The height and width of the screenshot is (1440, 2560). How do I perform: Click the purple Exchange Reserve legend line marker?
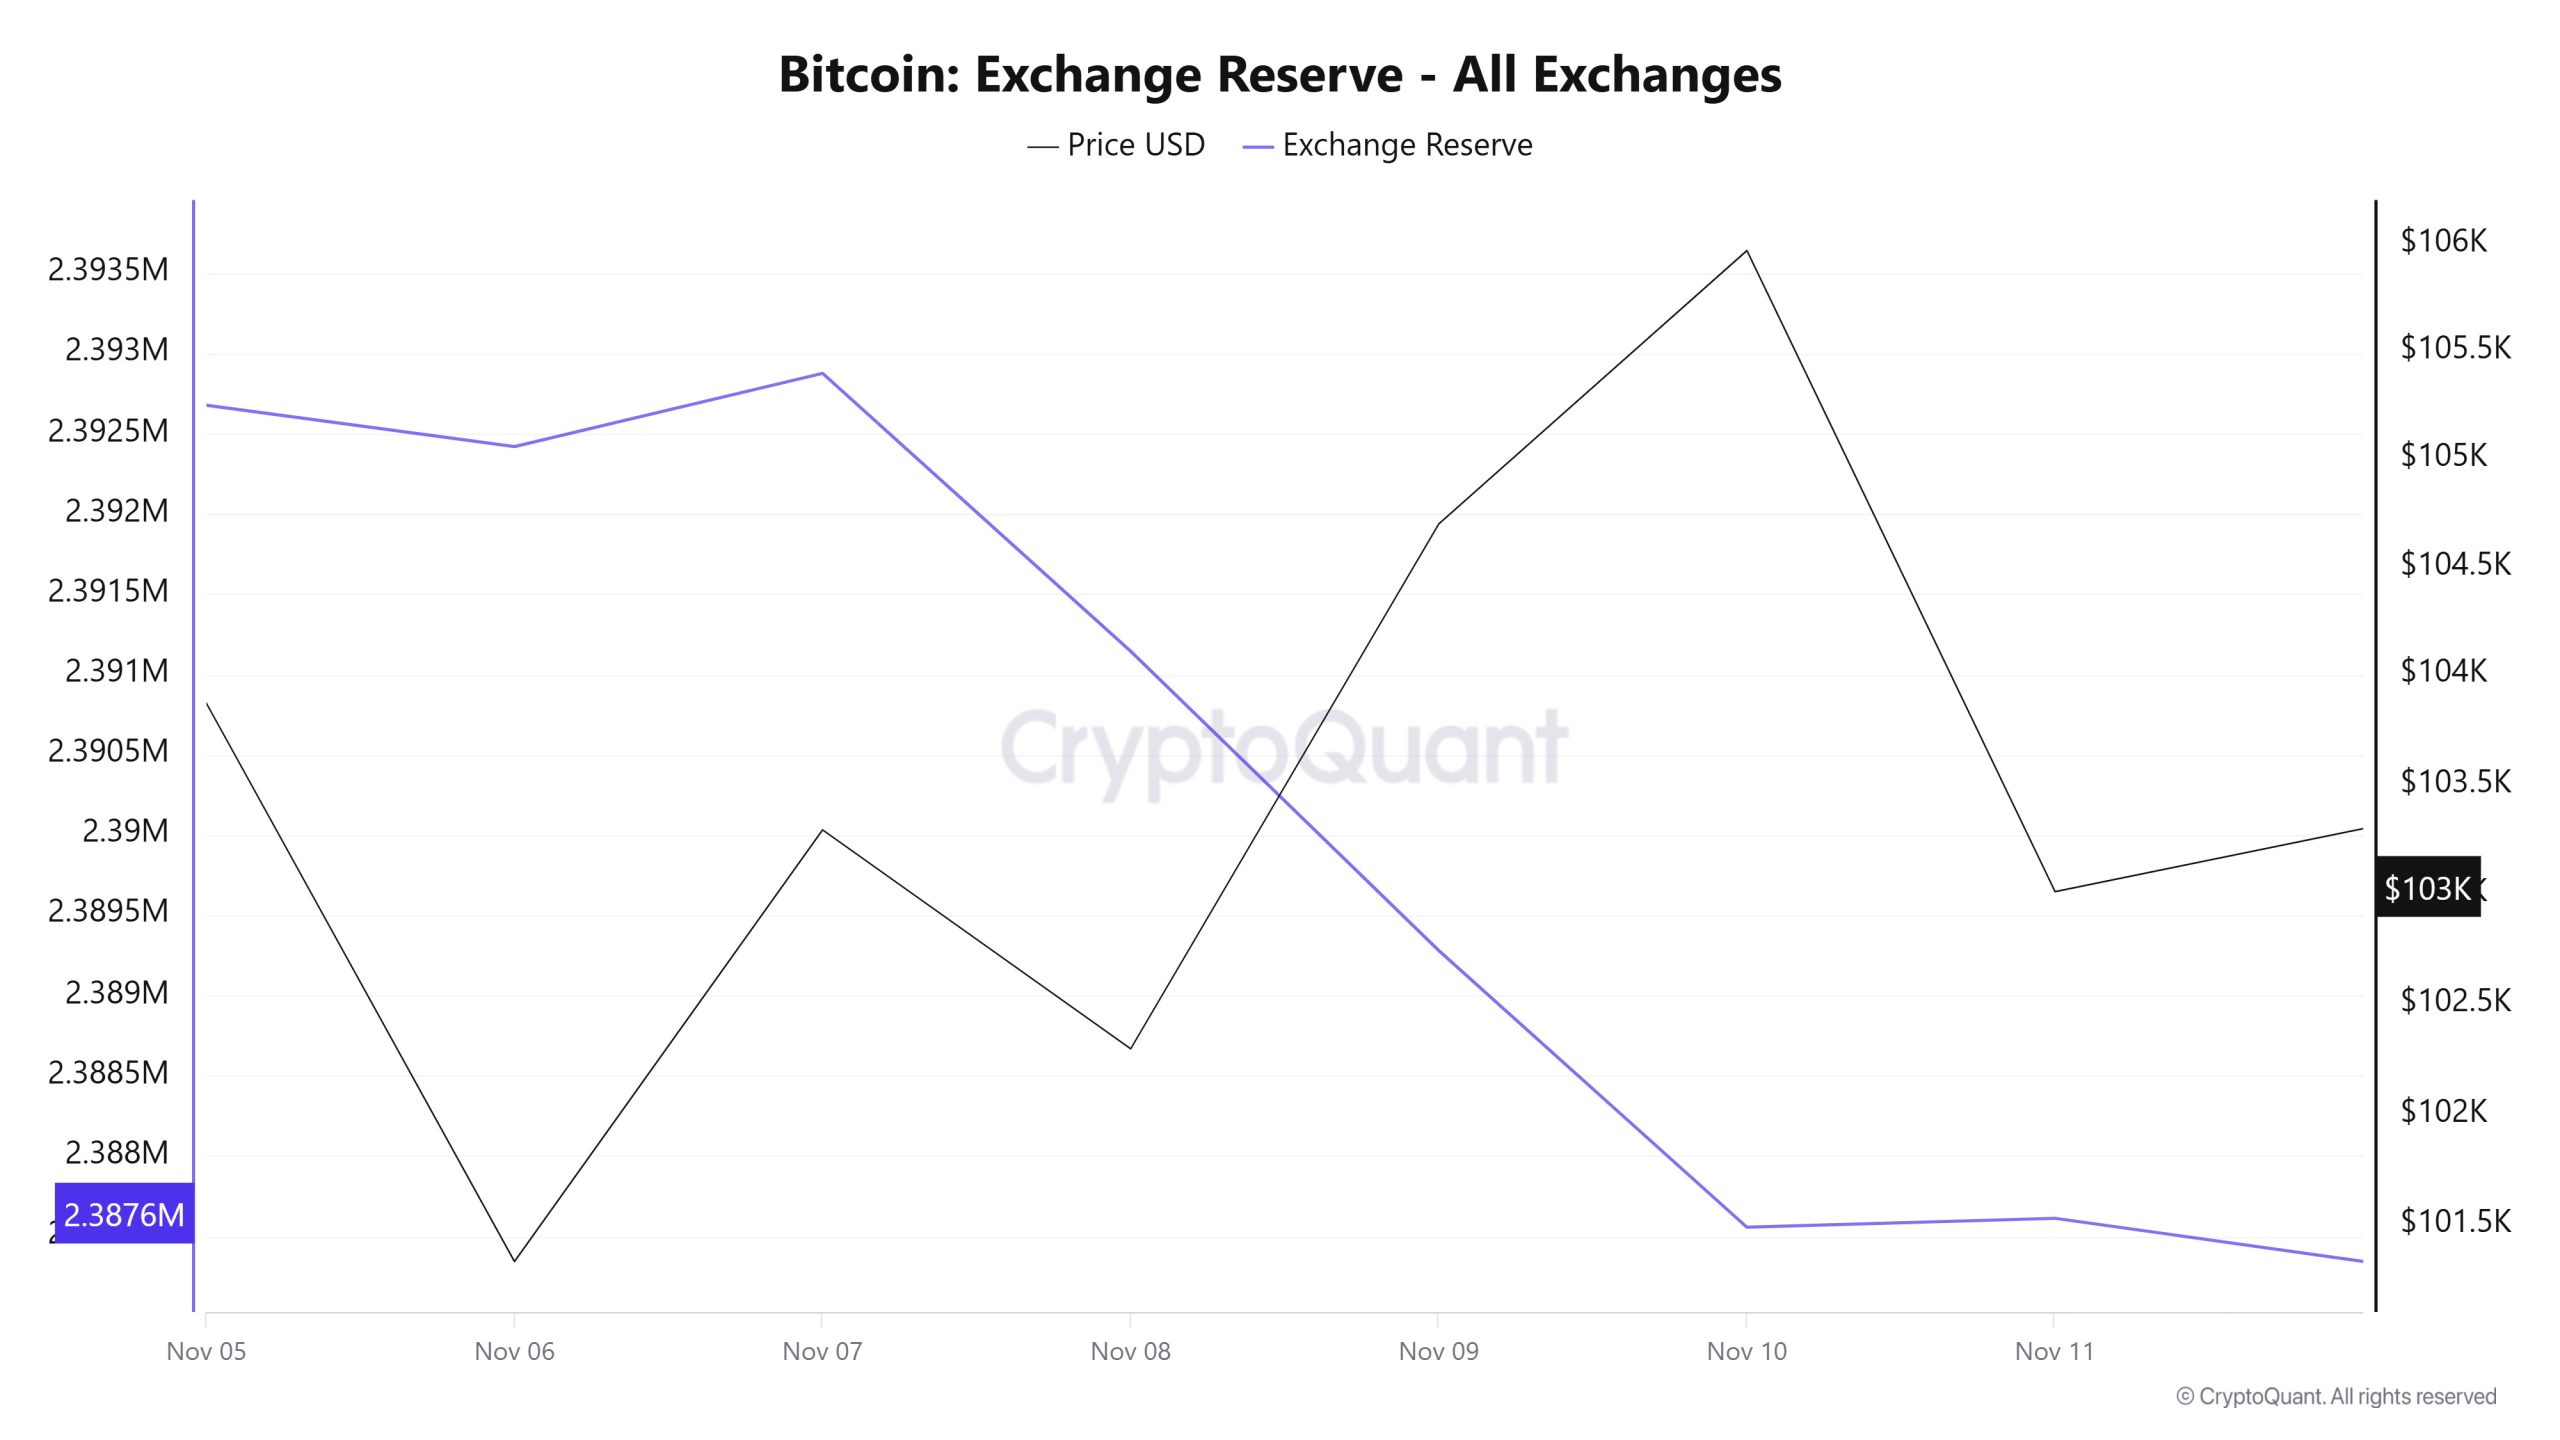[1257, 147]
